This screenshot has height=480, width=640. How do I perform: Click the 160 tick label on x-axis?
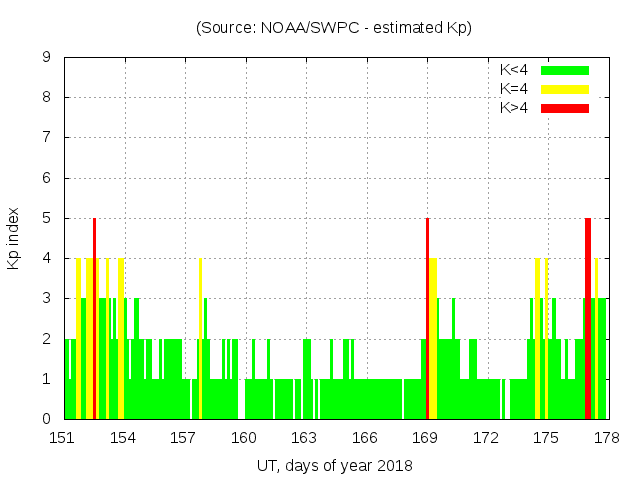click(244, 438)
